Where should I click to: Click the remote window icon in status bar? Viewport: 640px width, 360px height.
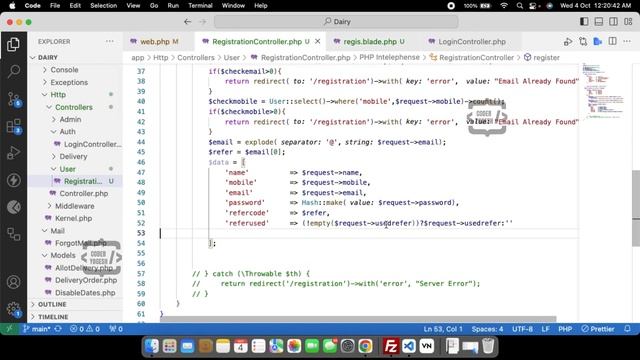(9, 329)
